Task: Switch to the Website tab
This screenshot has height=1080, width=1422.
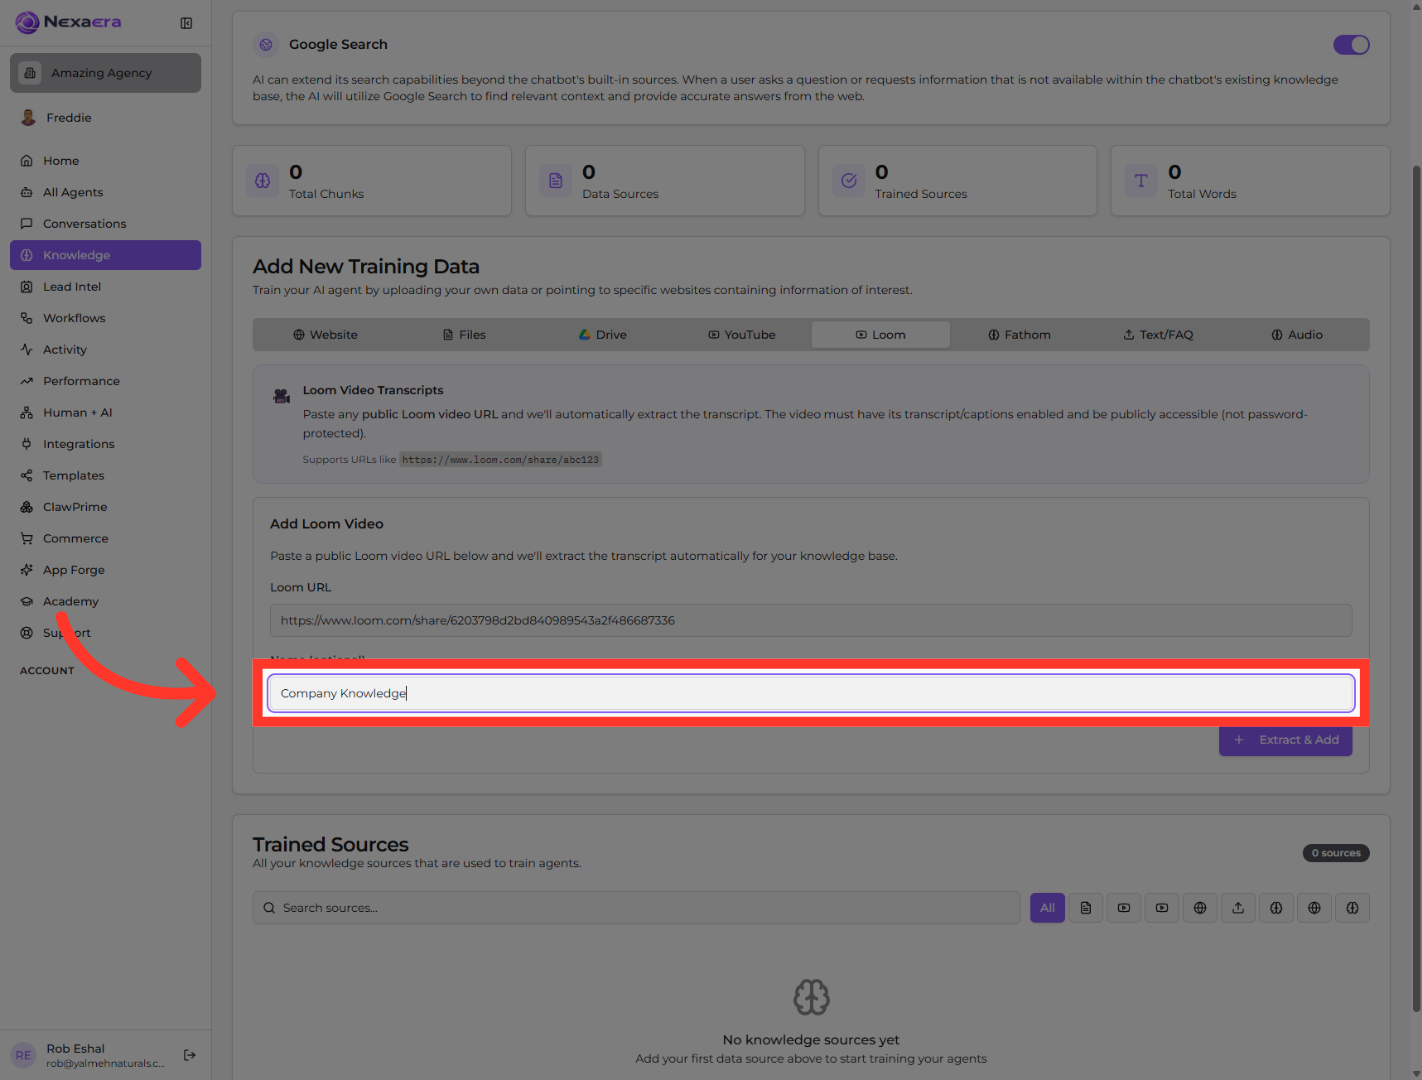Action: [x=325, y=335]
